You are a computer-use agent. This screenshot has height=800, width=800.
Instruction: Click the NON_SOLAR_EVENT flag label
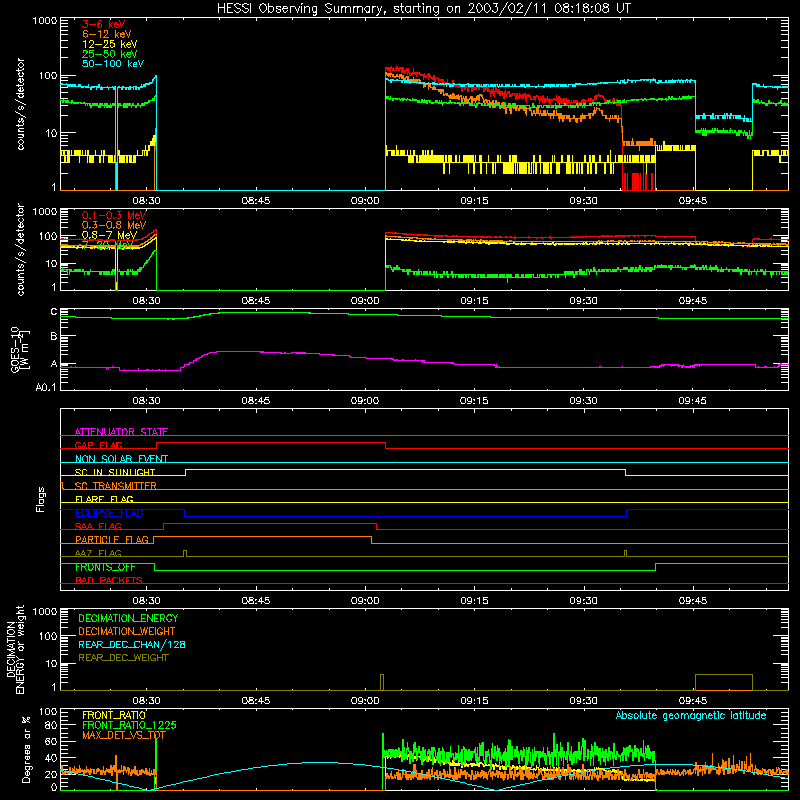(x=121, y=459)
